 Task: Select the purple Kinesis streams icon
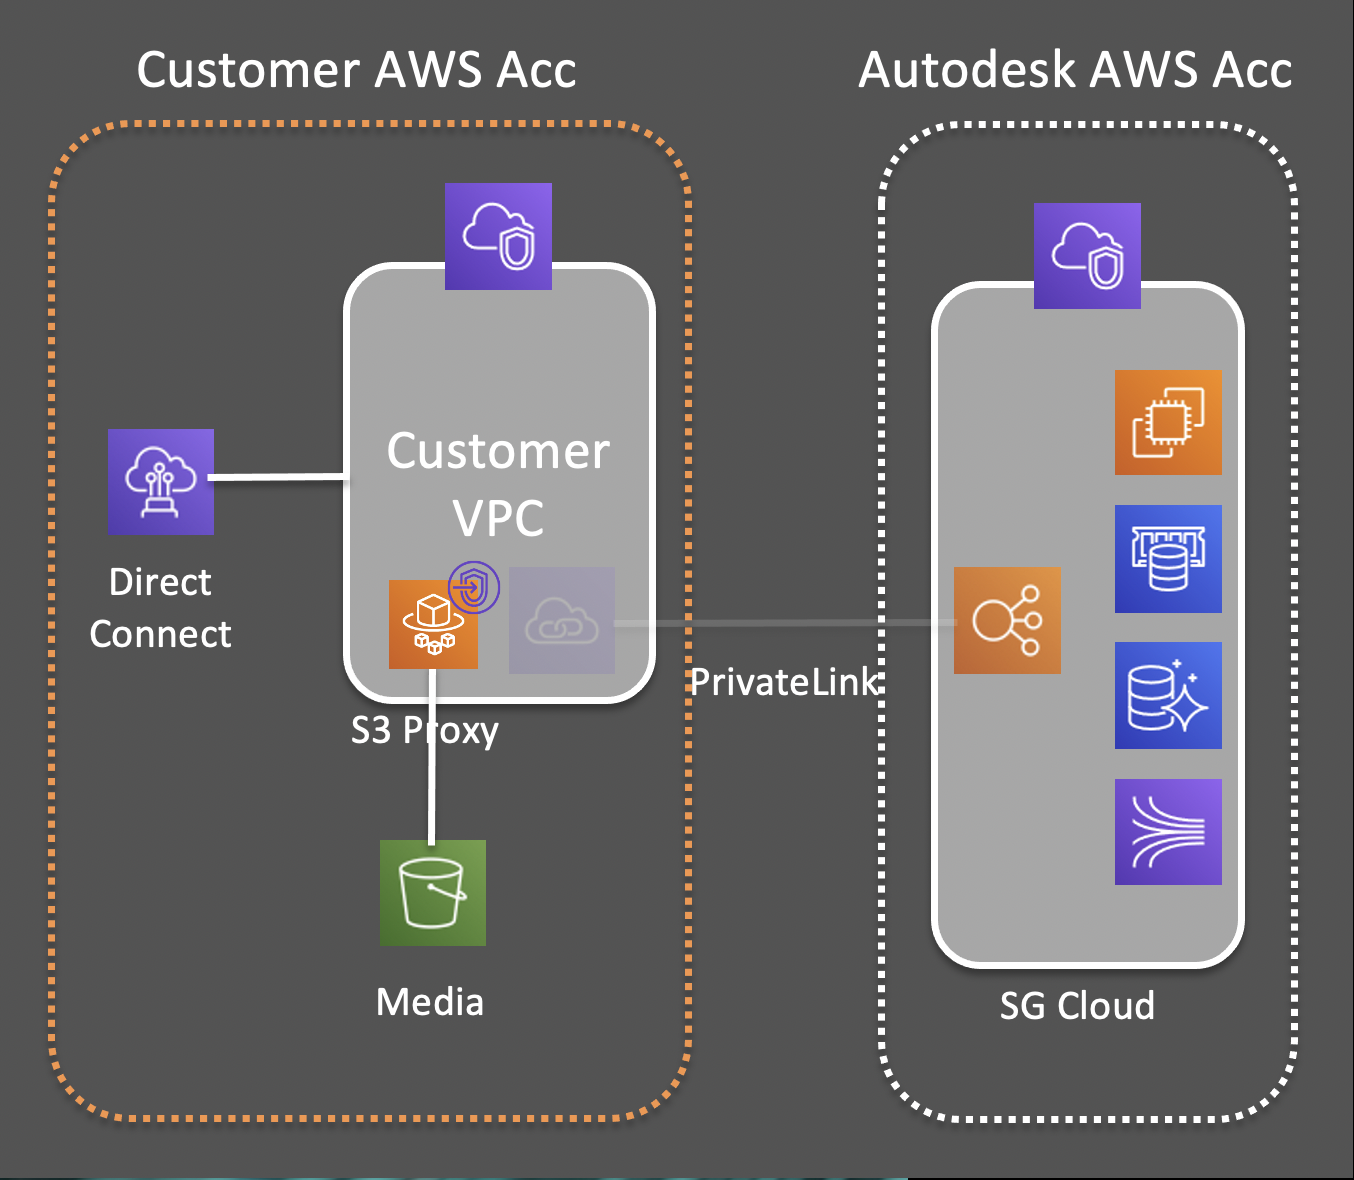coord(1168,832)
